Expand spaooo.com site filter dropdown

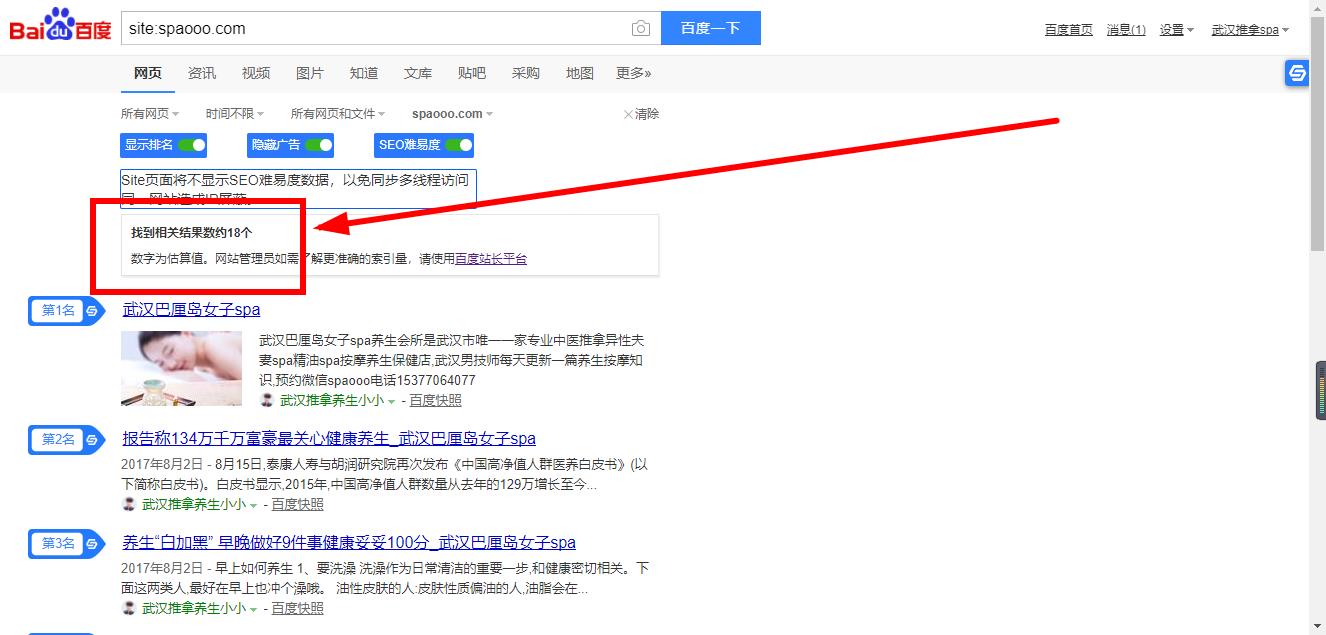coord(453,114)
